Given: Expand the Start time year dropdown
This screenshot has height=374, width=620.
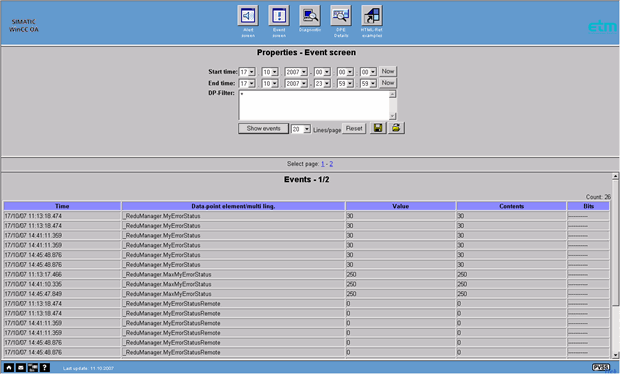Looking at the screenshot, I should (x=296, y=72).
